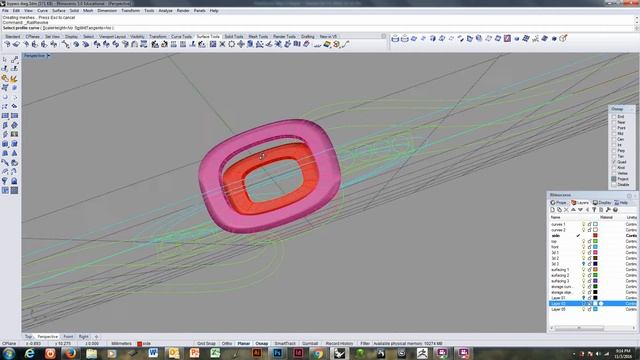Image resolution: width=640 pixels, height=360 pixels.
Task: Open the Analyze menu
Action: pyautogui.click(x=165, y=11)
